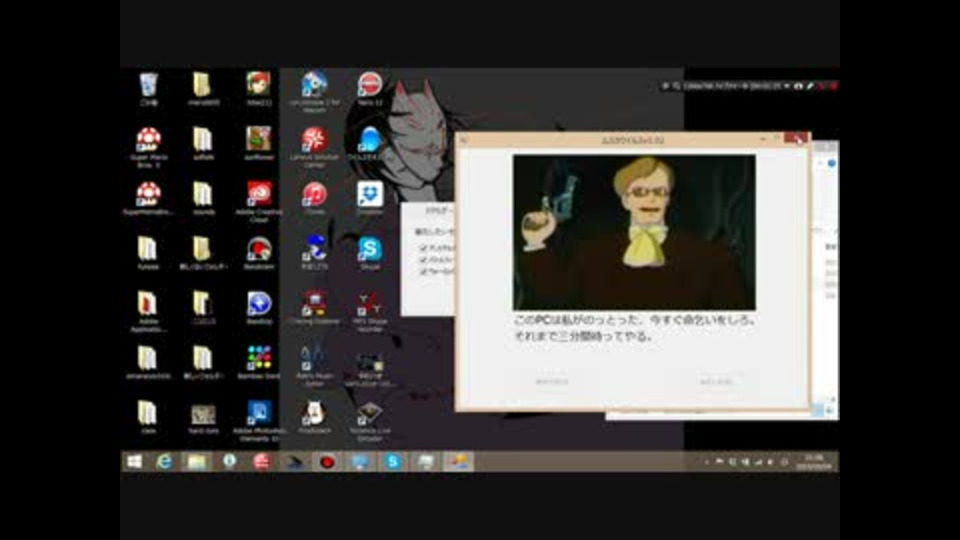Viewport: 960px width, 540px height.
Task: Click the dialog title bar text
Action: pos(633,140)
